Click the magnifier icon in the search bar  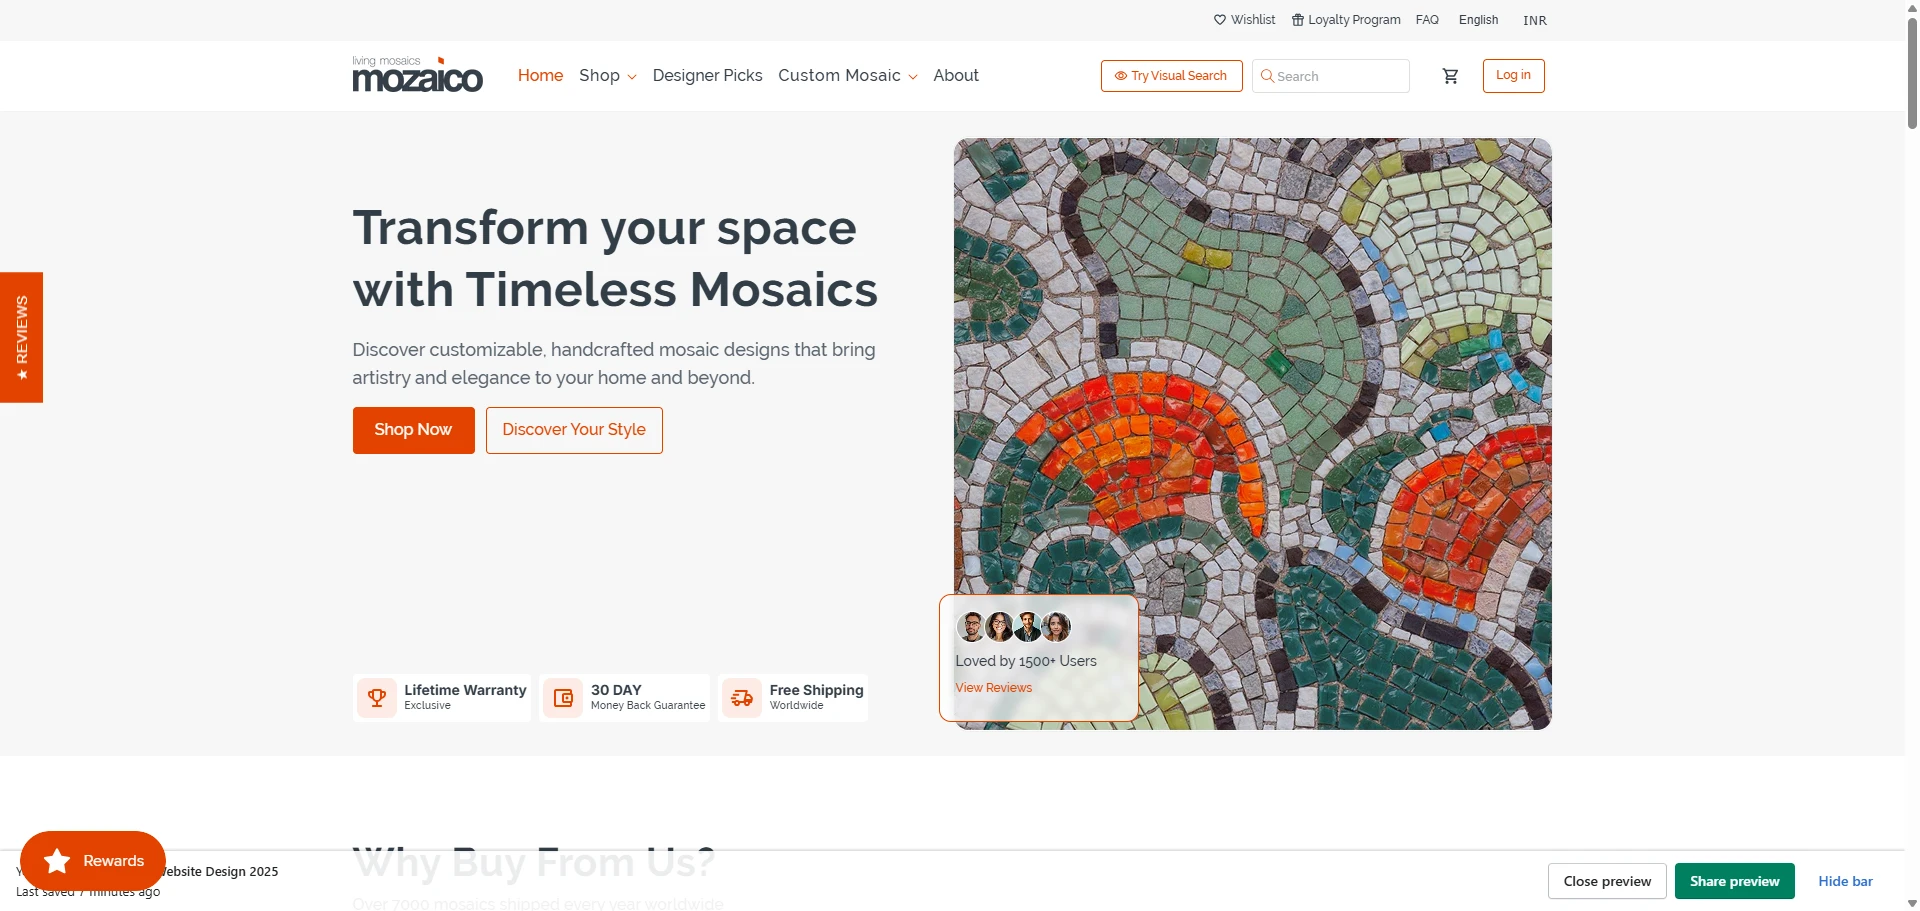coord(1268,76)
